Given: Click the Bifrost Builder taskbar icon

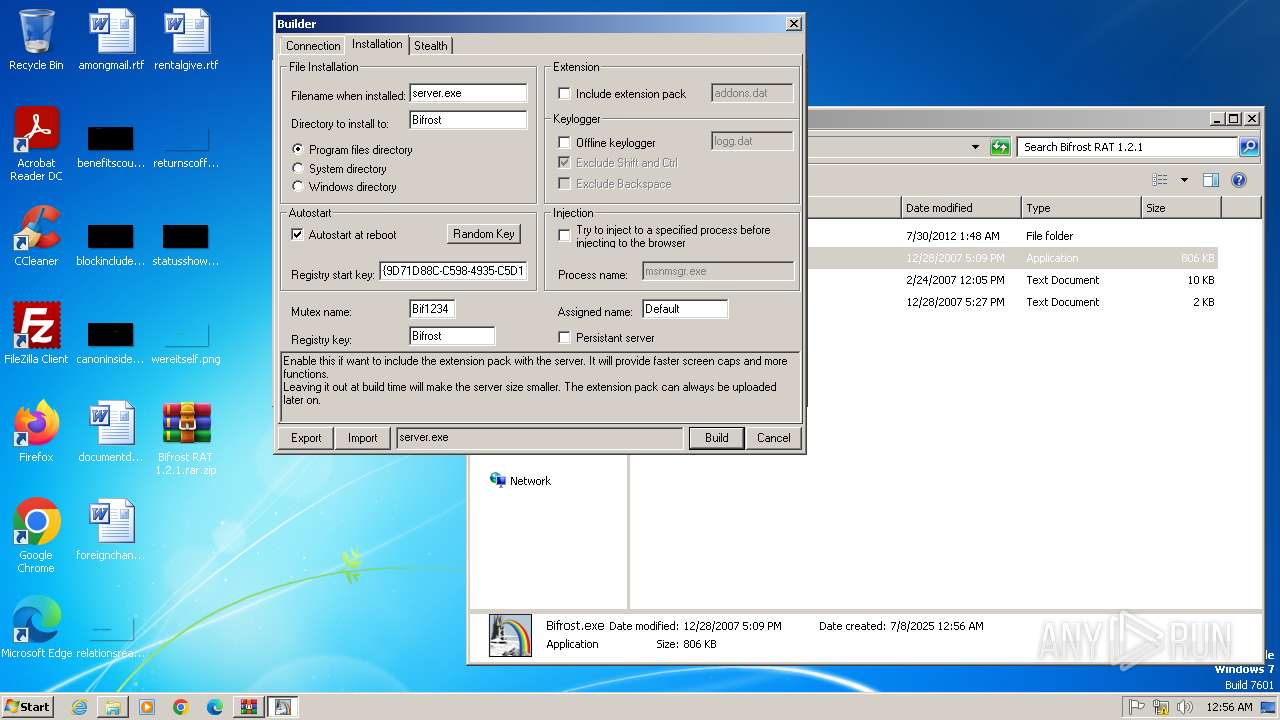Looking at the screenshot, I should 282,707.
